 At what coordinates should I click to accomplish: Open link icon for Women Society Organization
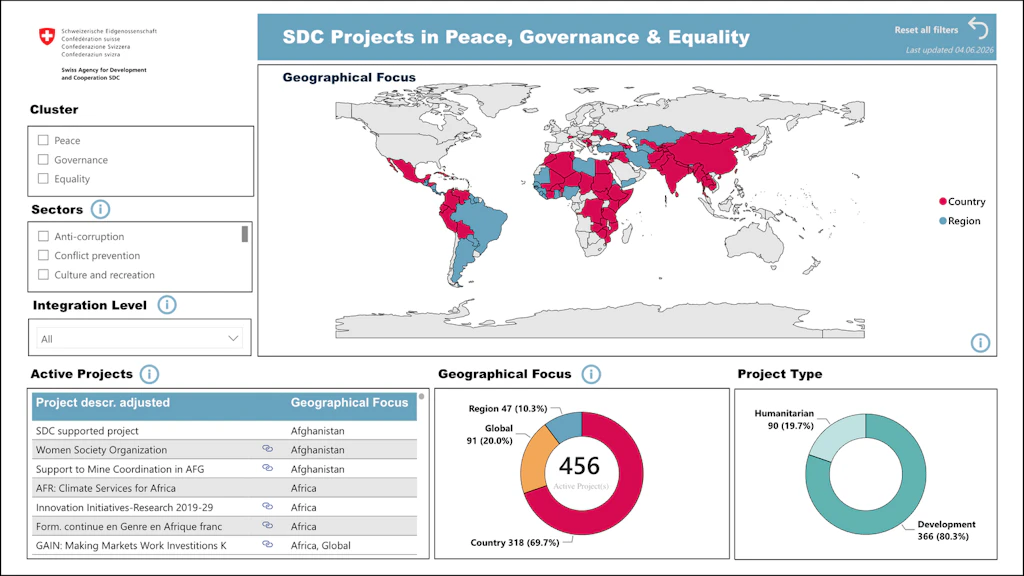(268, 449)
